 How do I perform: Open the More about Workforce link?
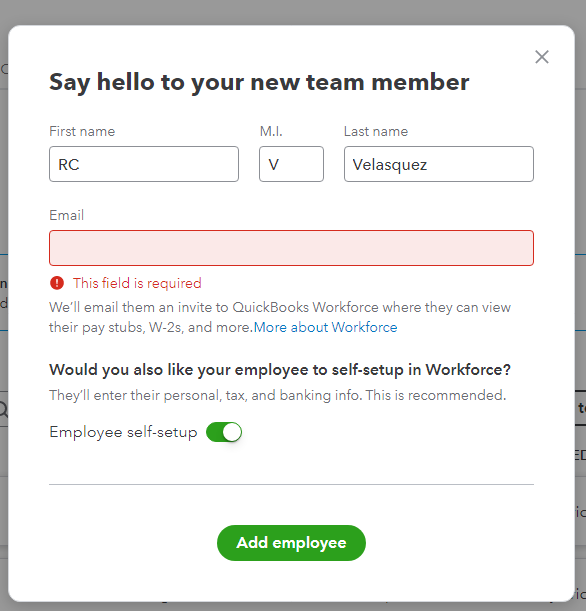pos(325,327)
